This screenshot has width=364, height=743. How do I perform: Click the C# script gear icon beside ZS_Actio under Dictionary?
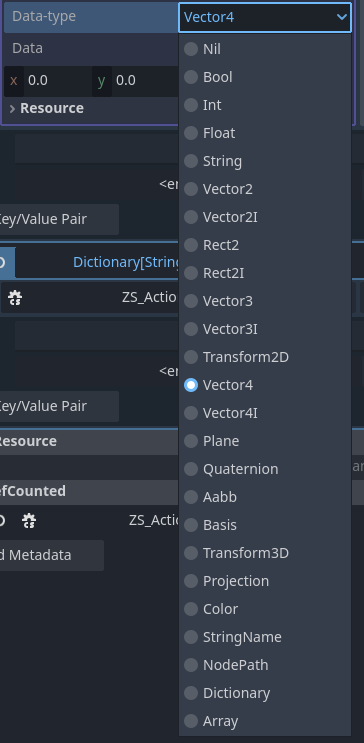15,298
